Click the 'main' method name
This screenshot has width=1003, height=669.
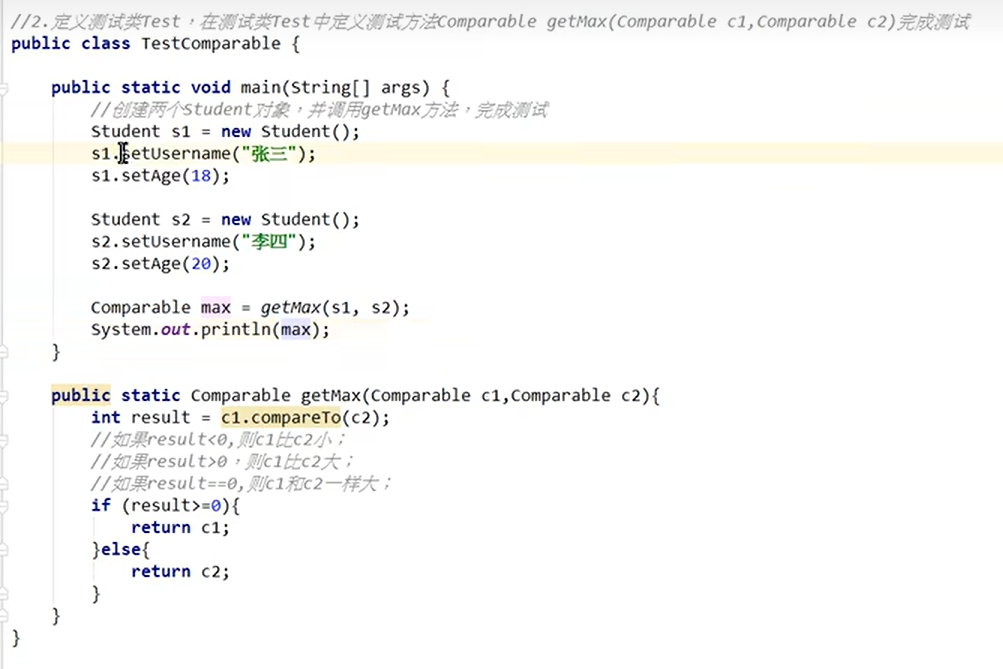coord(260,88)
